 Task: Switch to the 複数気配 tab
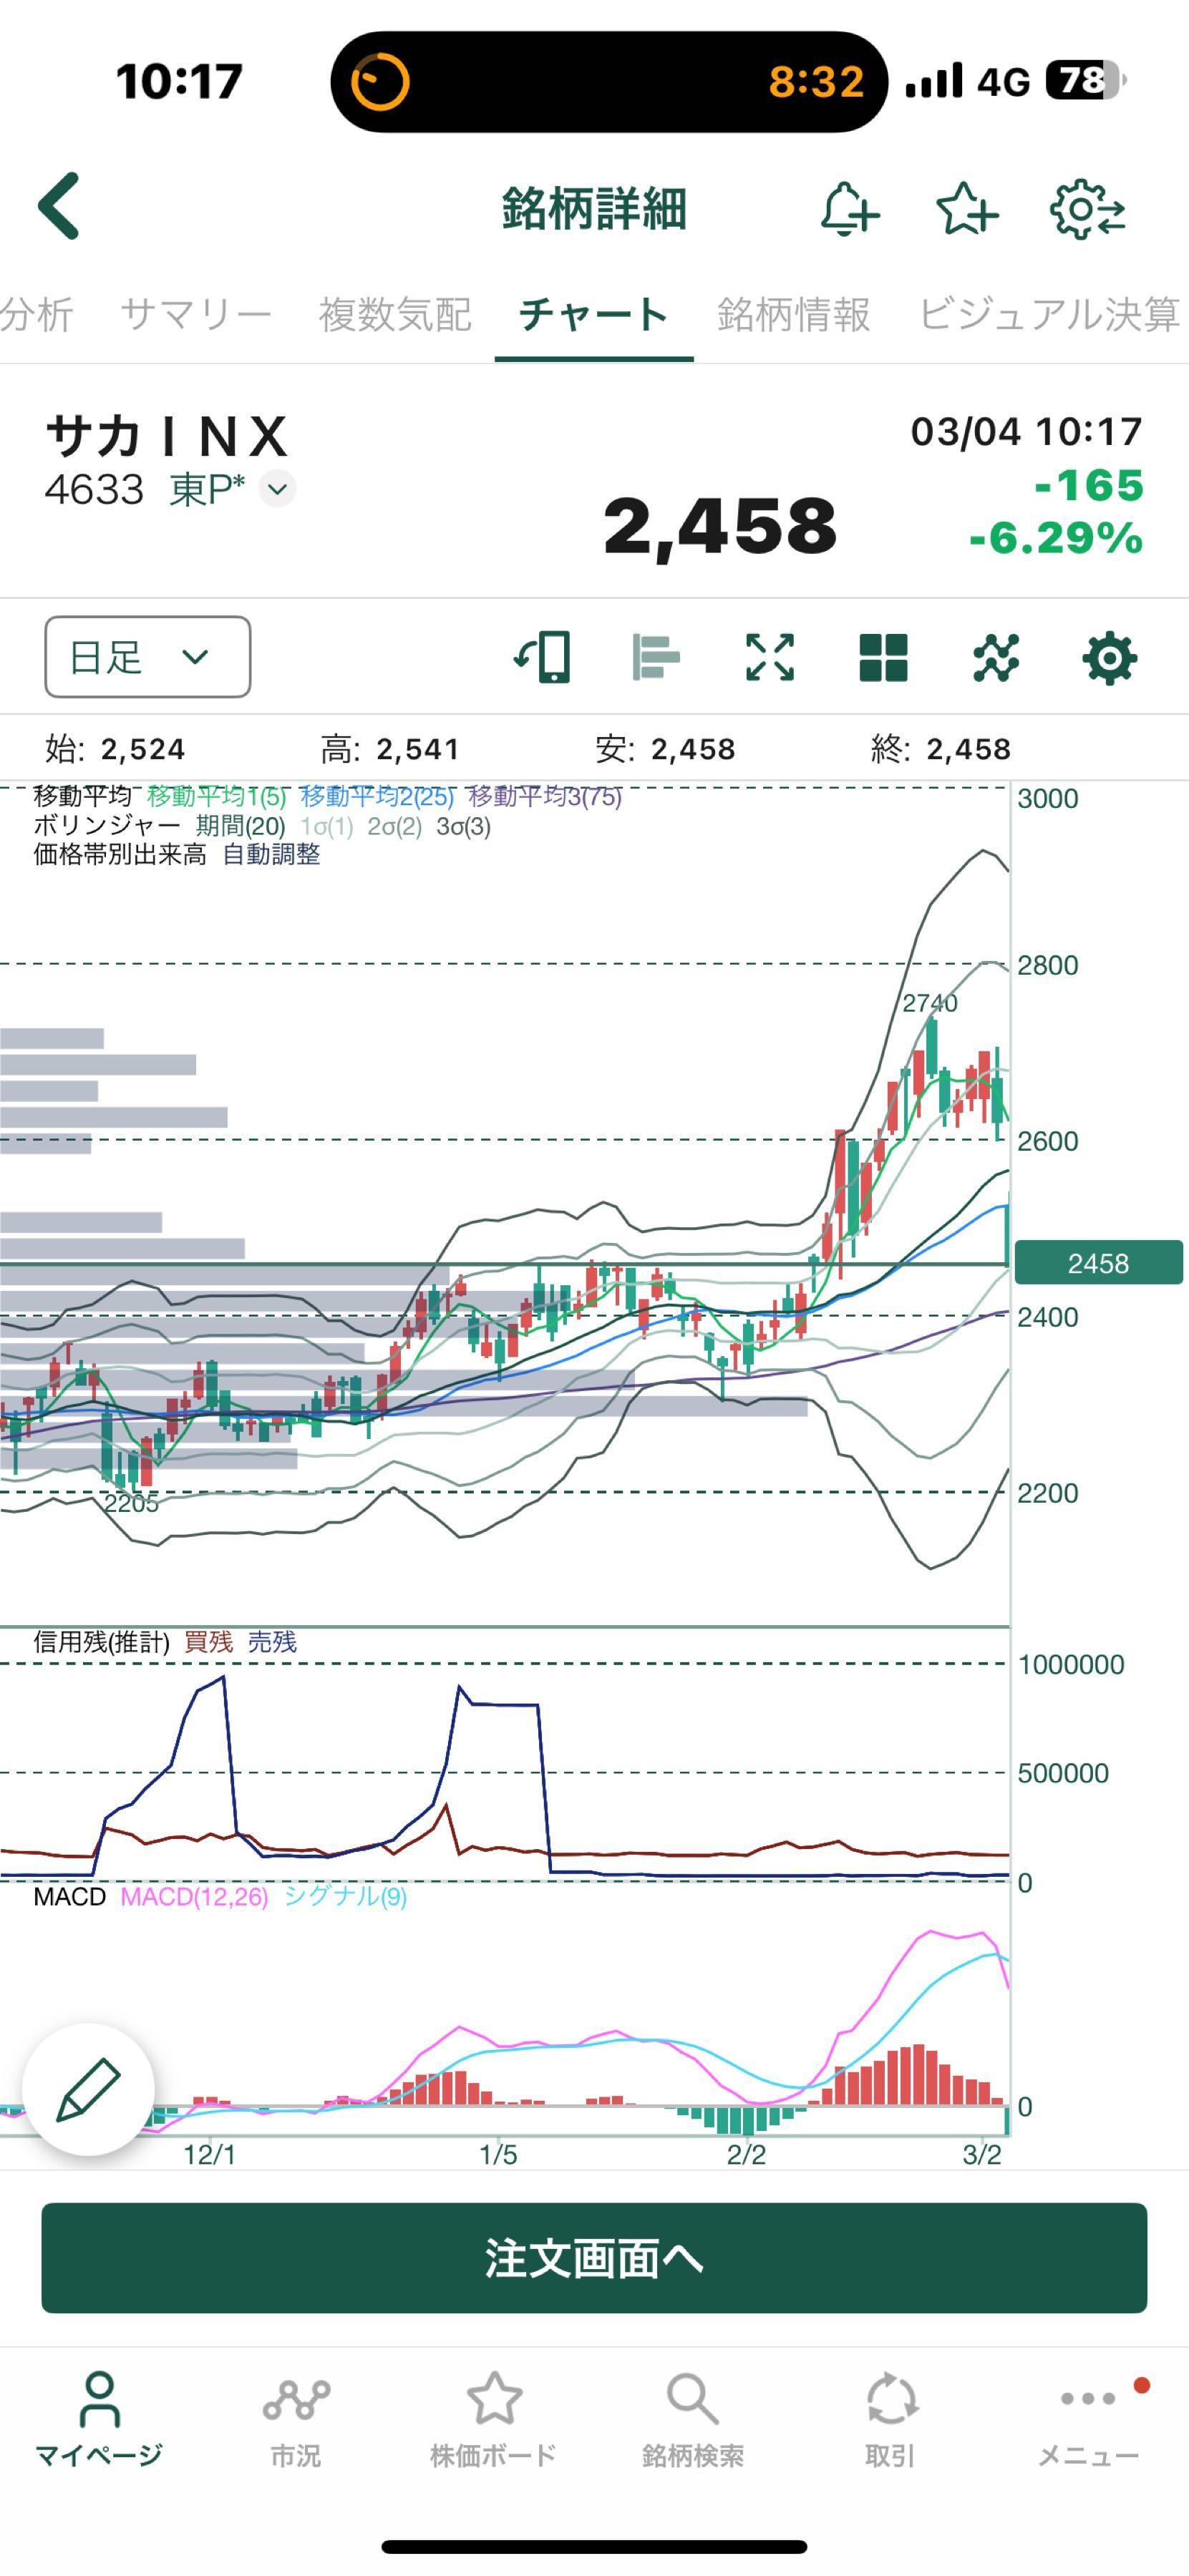[x=395, y=314]
